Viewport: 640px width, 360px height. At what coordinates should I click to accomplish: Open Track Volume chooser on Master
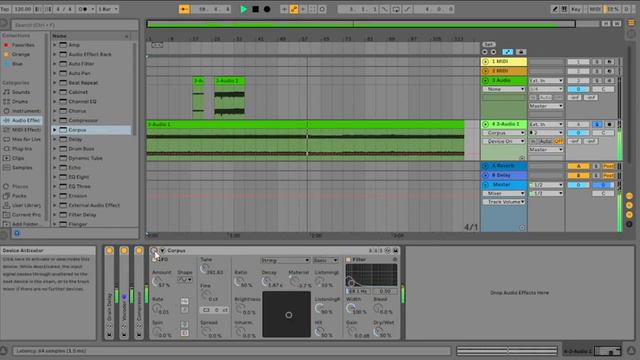coord(504,202)
